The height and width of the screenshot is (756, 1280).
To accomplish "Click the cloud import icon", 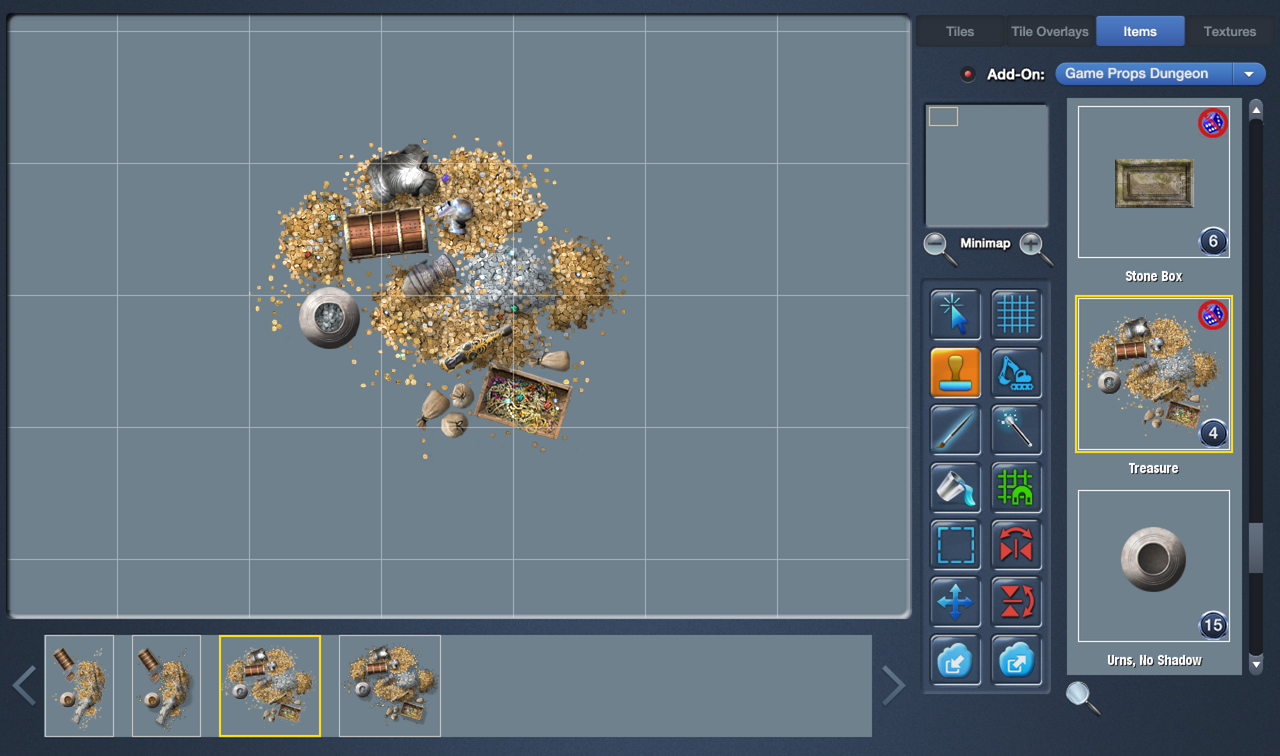I will (x=955, y=660).
